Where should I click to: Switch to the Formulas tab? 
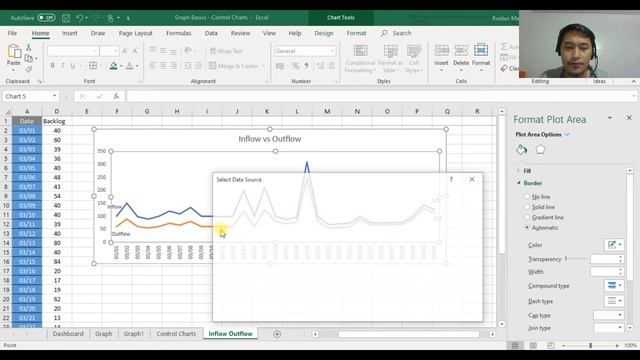pyautogui.click(x=178, y=33)
